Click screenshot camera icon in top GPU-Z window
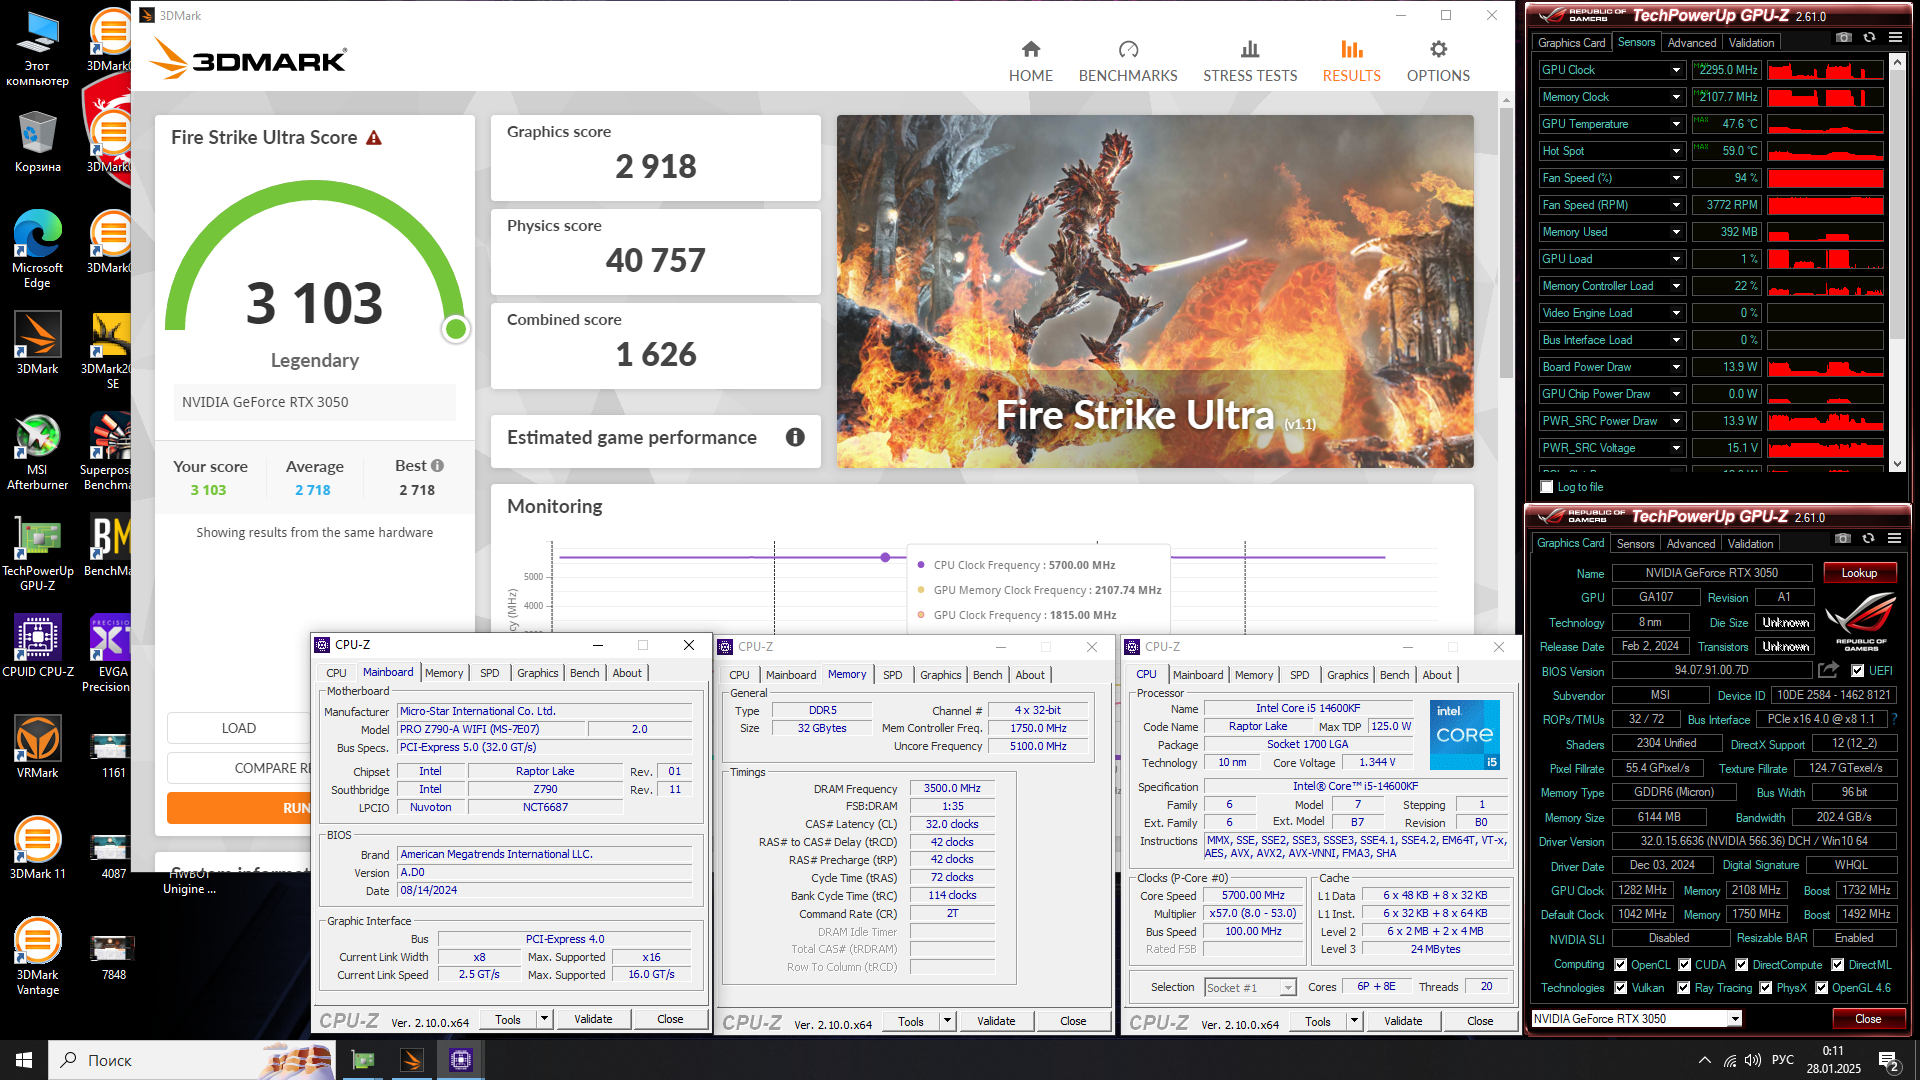1920x1080 pixels. click(1843, 38)
